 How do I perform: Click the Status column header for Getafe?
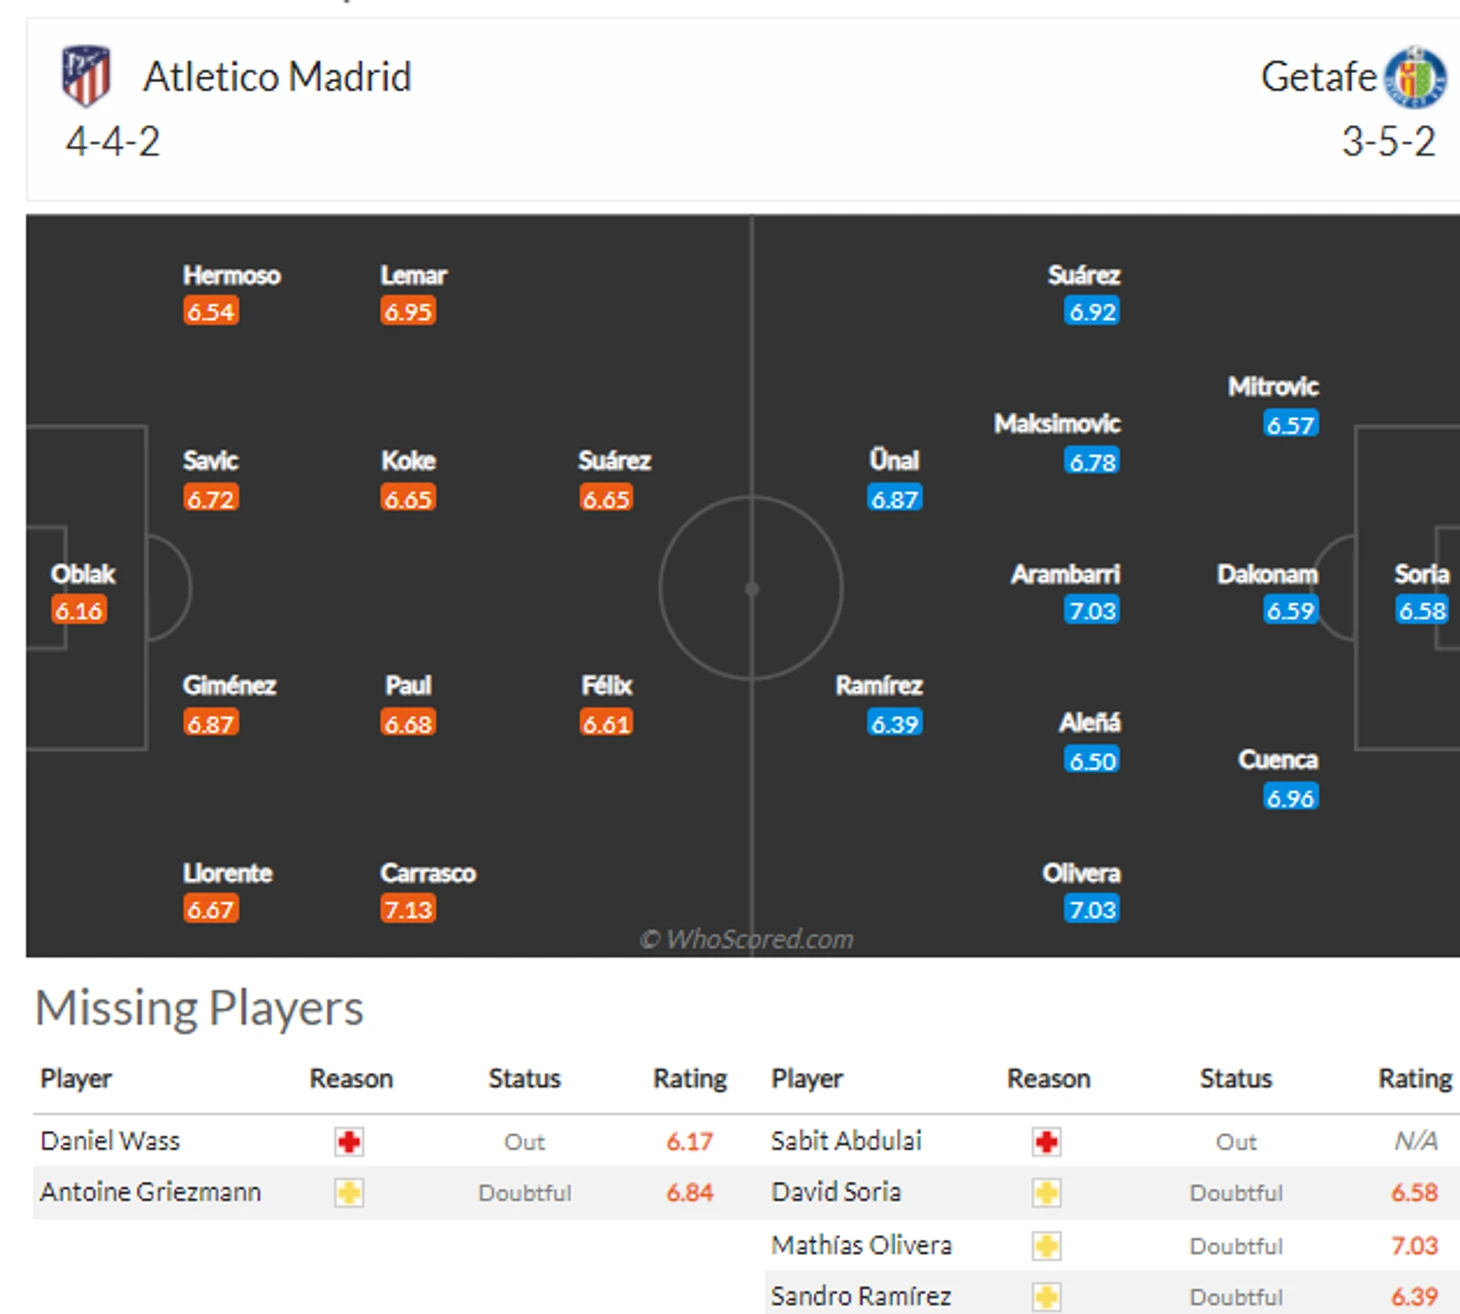(x=1235, y=1079)
